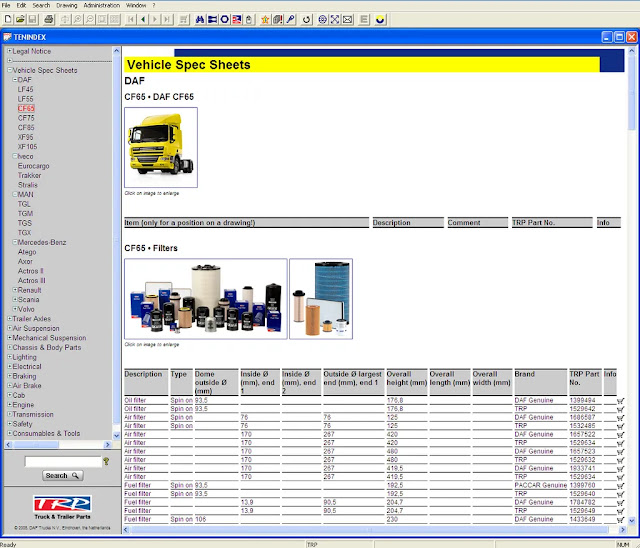Select TGX under MAN
Viewport: 640px width, 548px height.
[x=24, y=233]
